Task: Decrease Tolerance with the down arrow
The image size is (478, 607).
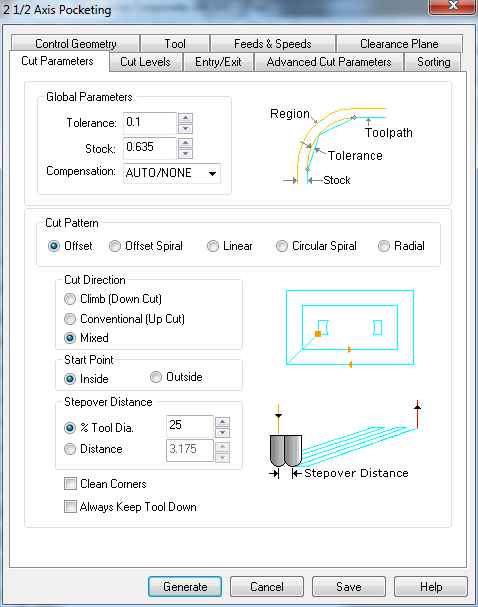Action: [185, 129]
